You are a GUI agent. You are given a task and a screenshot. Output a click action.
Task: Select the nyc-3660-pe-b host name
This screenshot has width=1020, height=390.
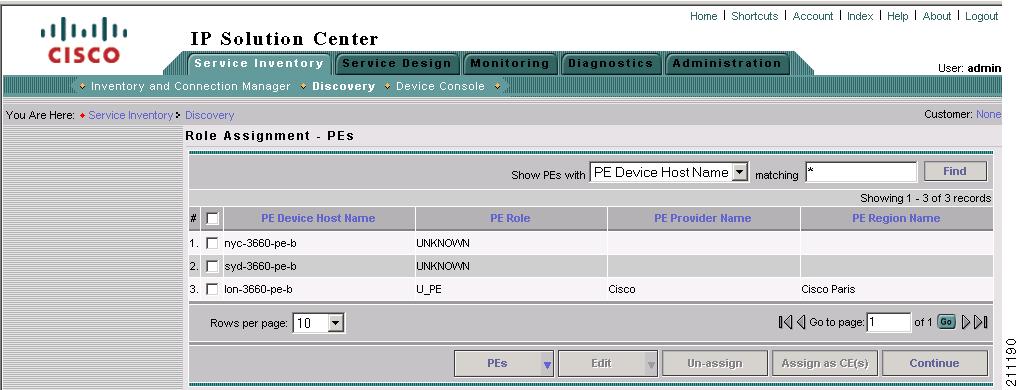(260, 243)
